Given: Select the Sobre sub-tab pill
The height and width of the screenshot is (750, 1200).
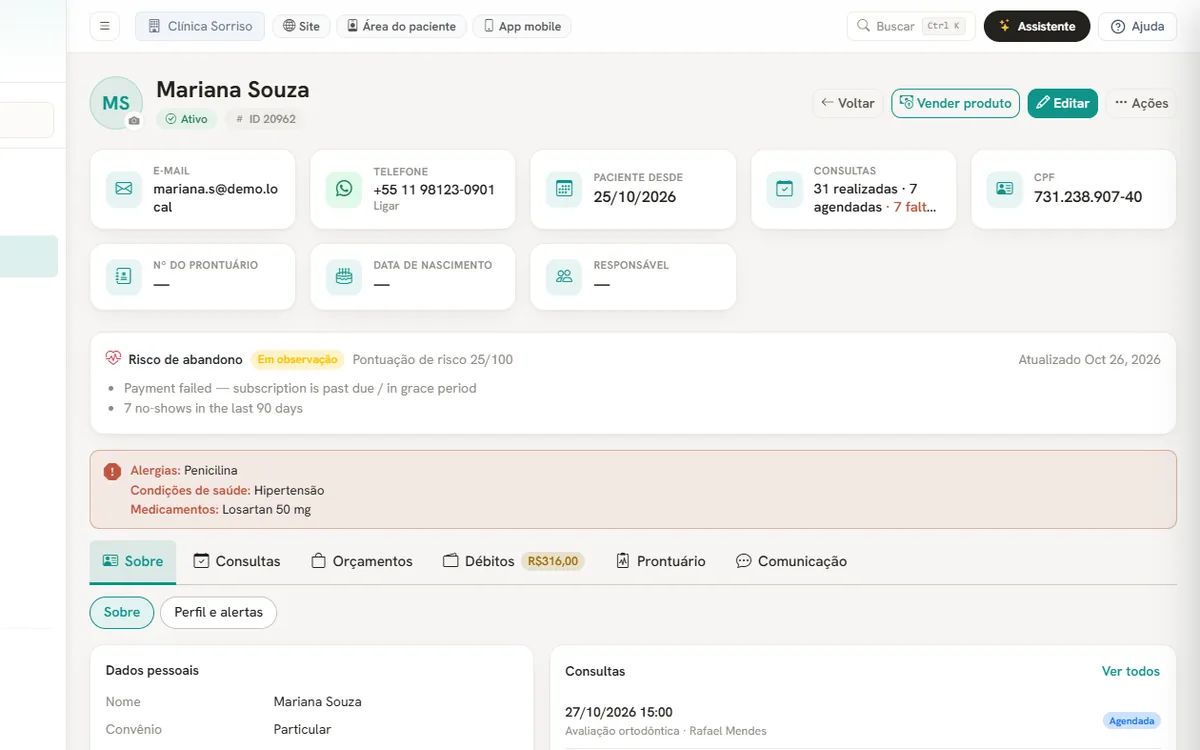Looking at the screenshot, I should [122, 612].
